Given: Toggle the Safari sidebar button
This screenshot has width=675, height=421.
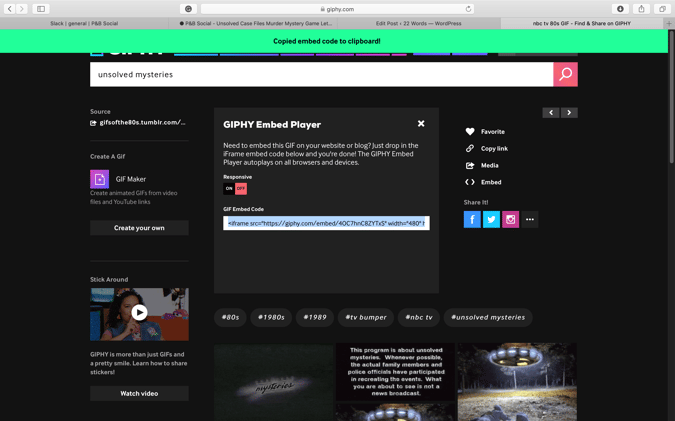Looking at the screenshot, I should point(41,9).
